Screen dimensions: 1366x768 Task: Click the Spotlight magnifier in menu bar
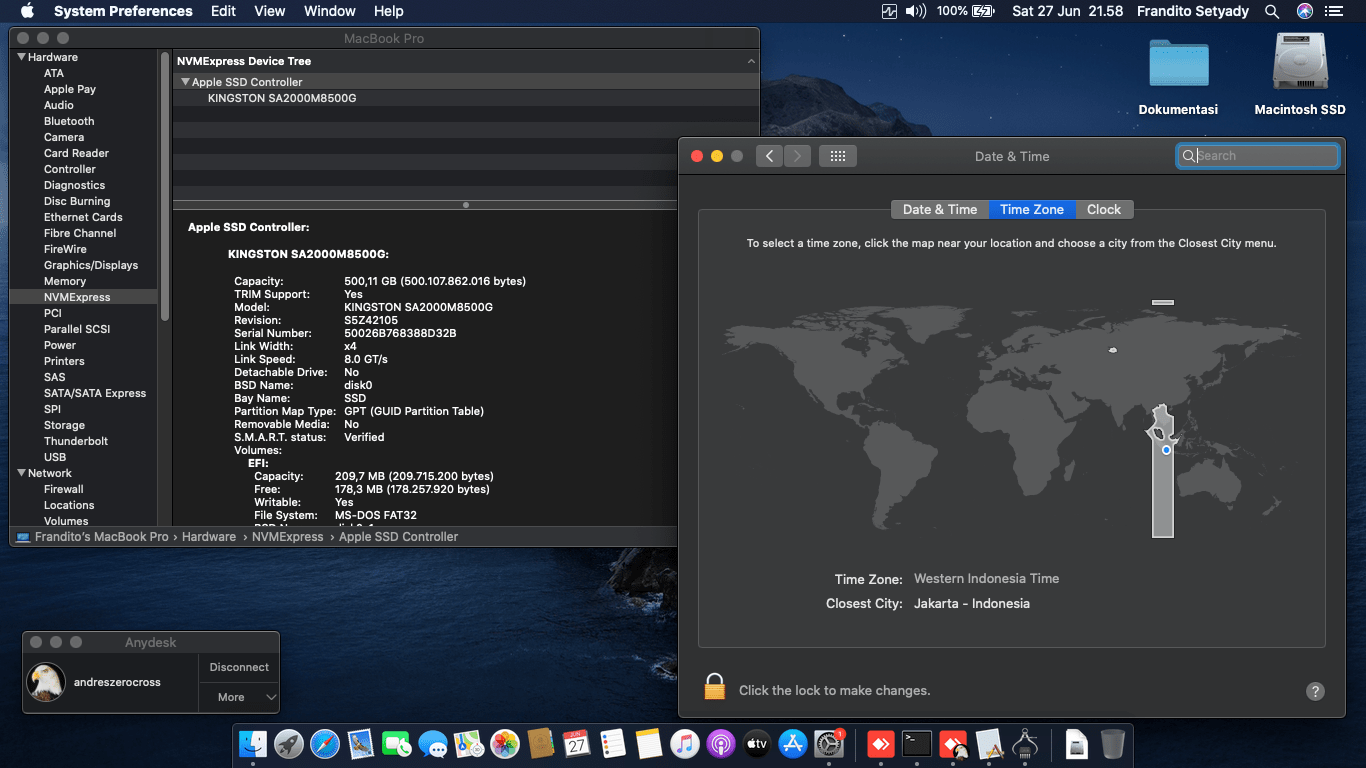click(1272, 11)
